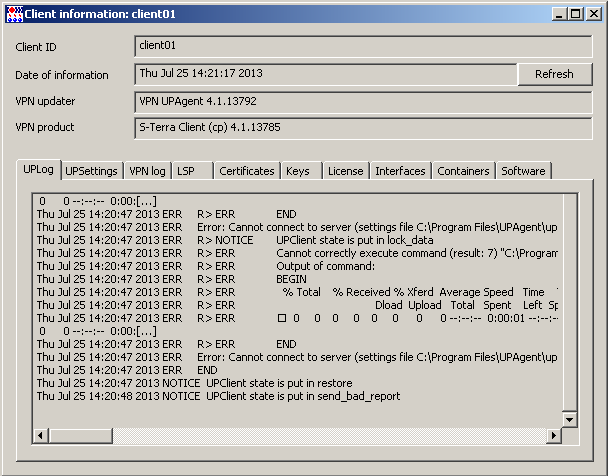Screen dimensions: 609x476
Task: Switch to the Software tab
Action: coord(523,171)
